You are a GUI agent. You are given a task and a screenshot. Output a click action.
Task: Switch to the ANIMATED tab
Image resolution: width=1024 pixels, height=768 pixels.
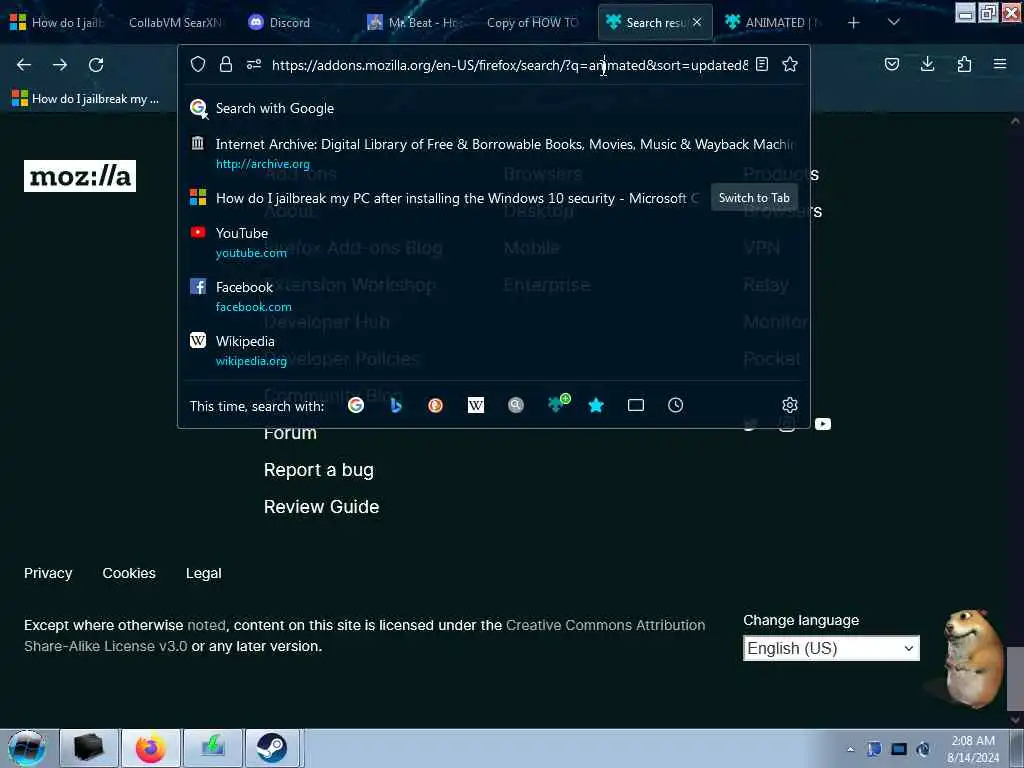(775, 22)
